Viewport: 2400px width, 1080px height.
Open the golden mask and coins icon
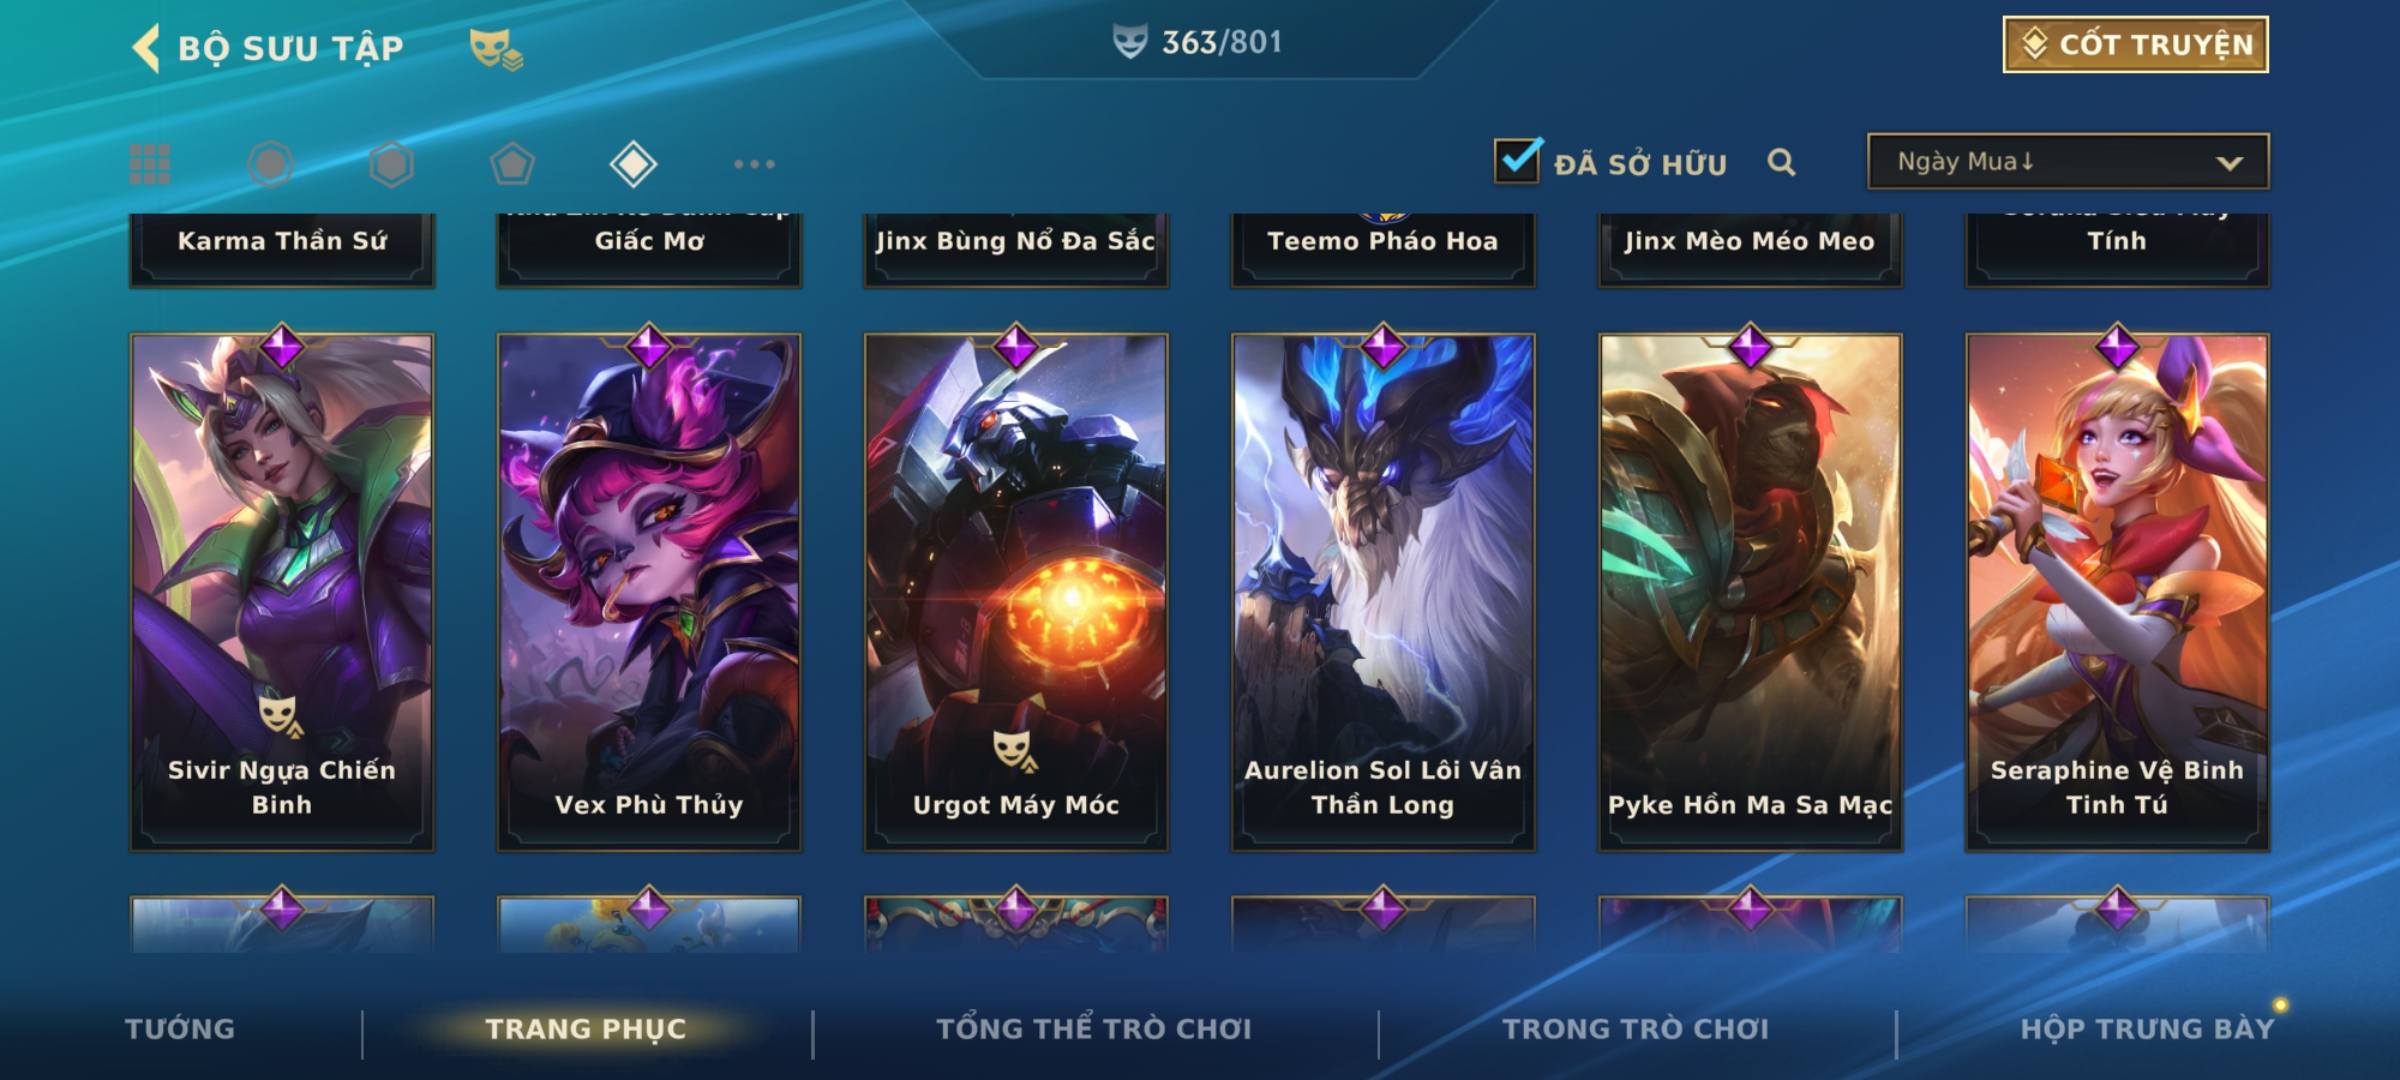(496, 48)
